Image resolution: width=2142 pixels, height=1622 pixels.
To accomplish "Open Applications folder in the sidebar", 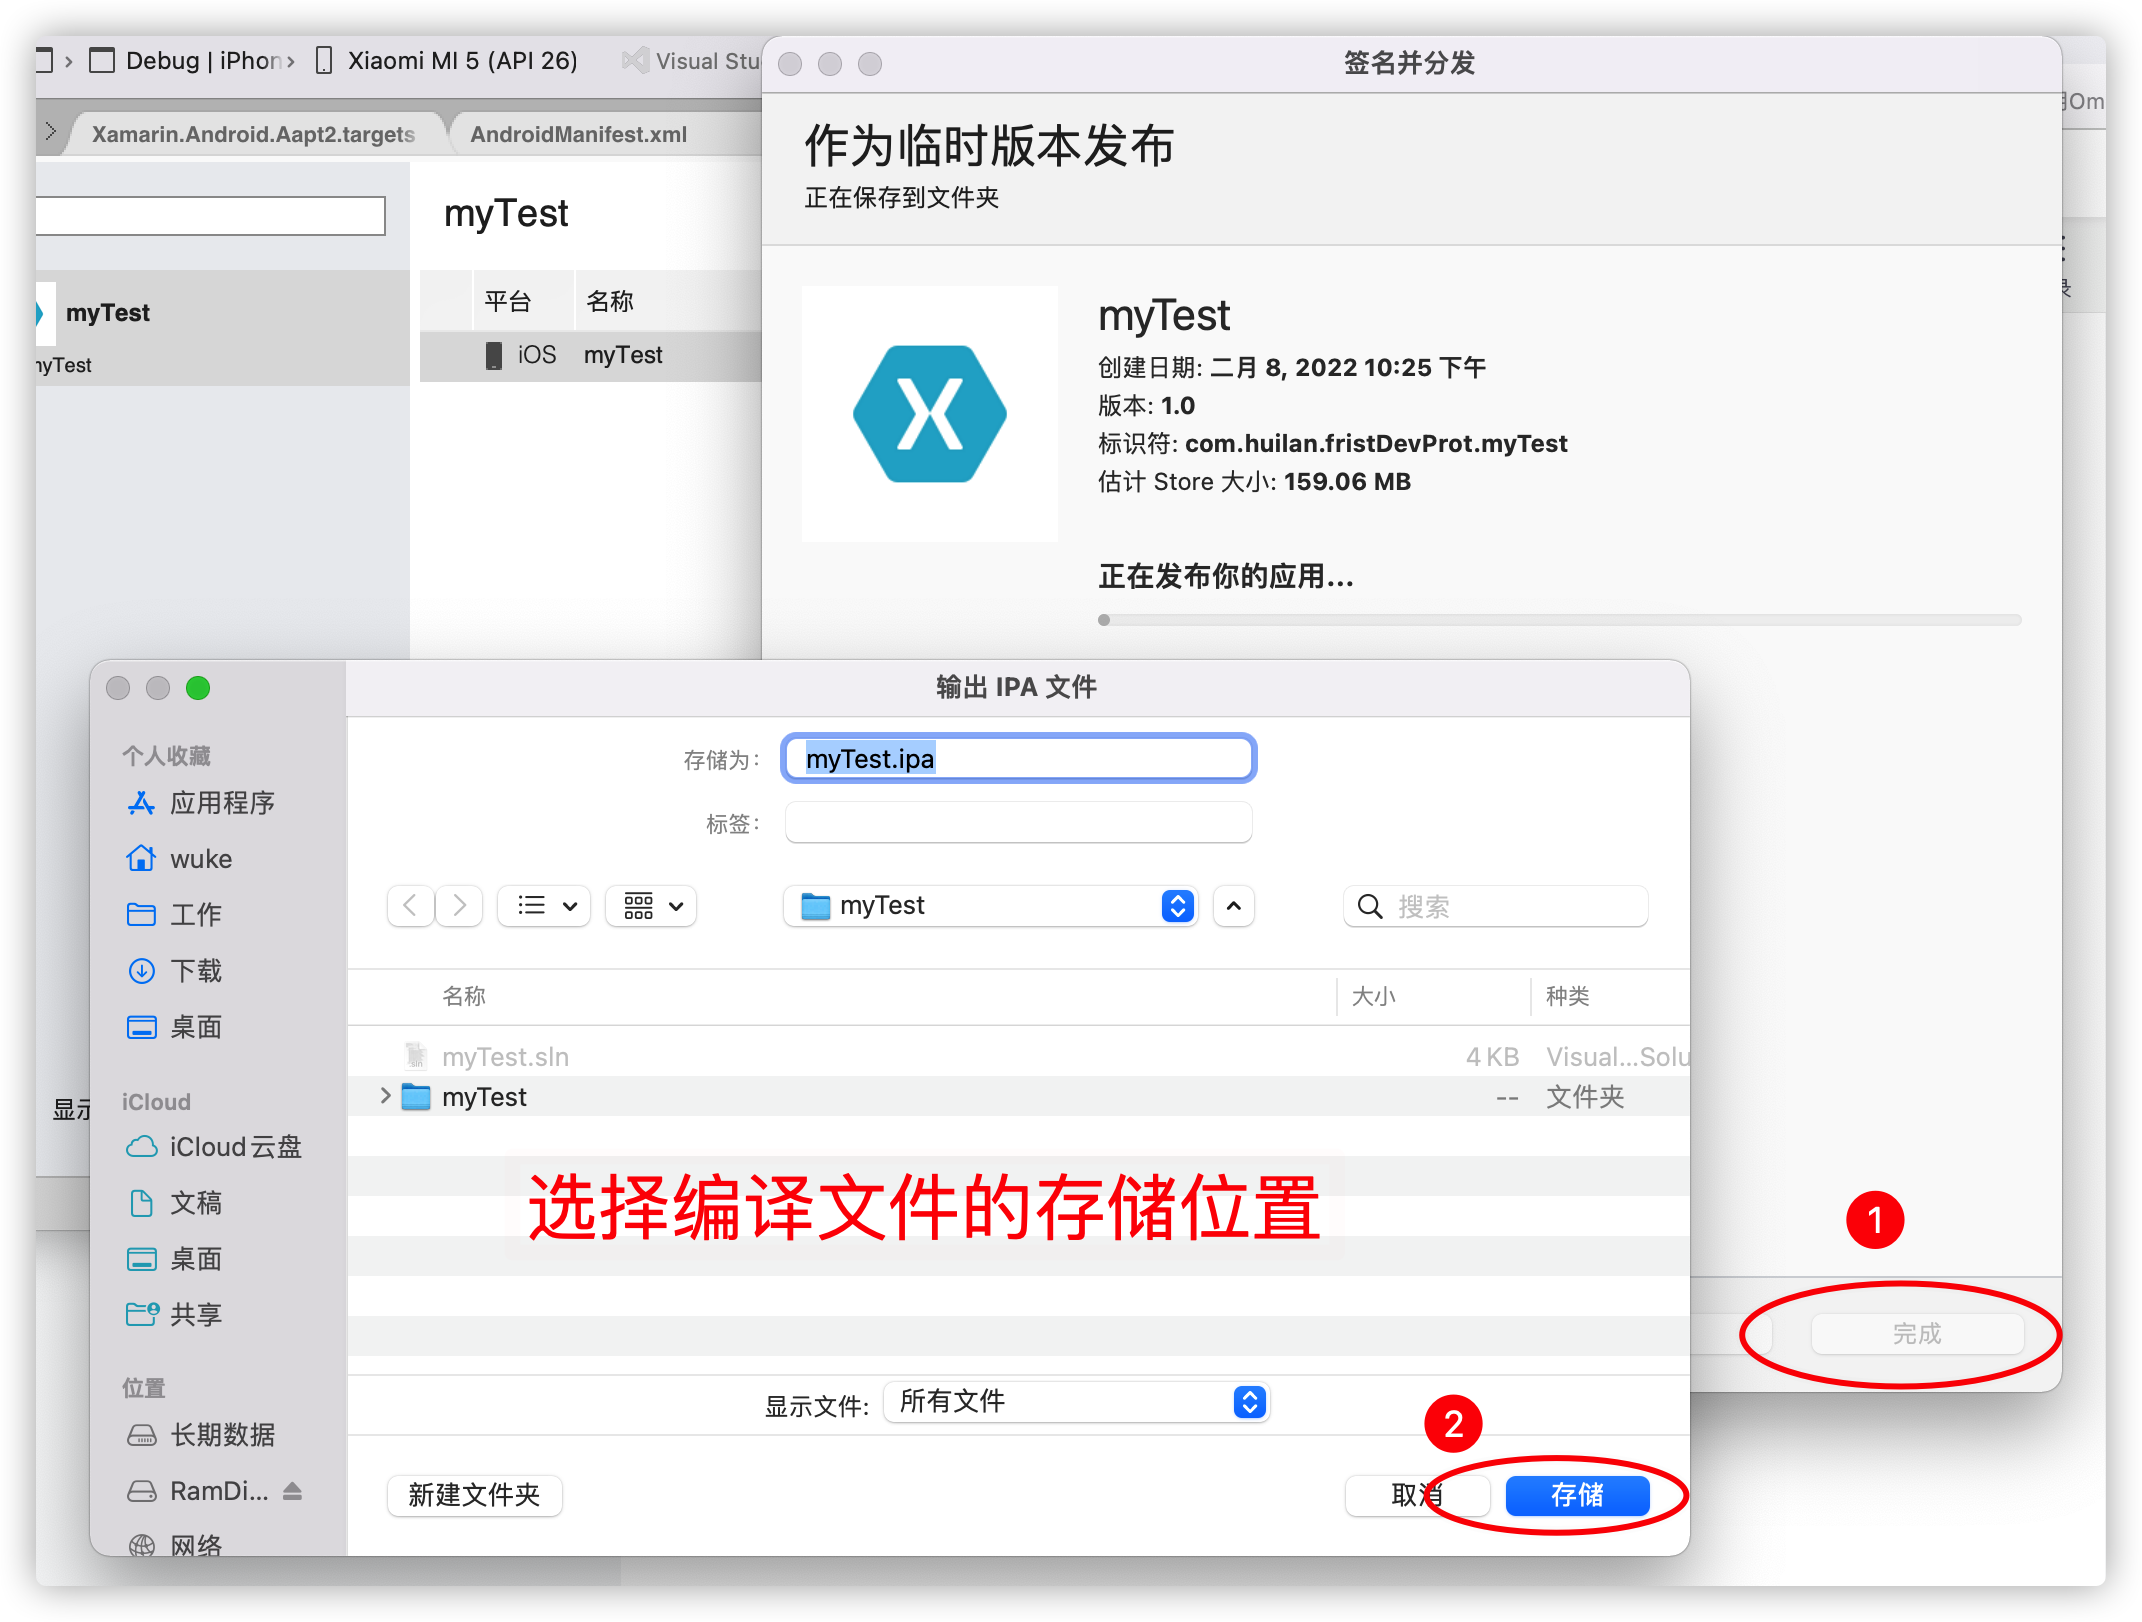I will pyautogui.click(x=221, y=803).
